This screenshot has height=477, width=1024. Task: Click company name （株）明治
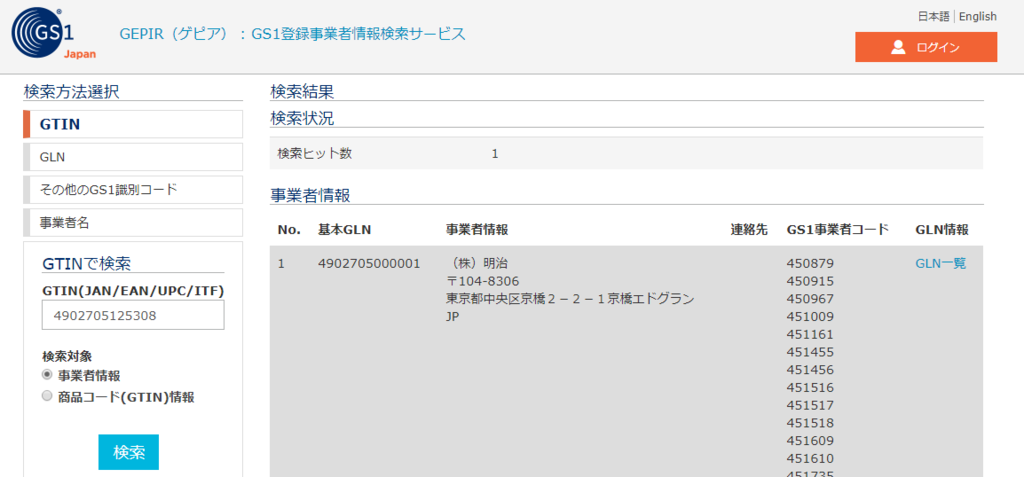477,263
